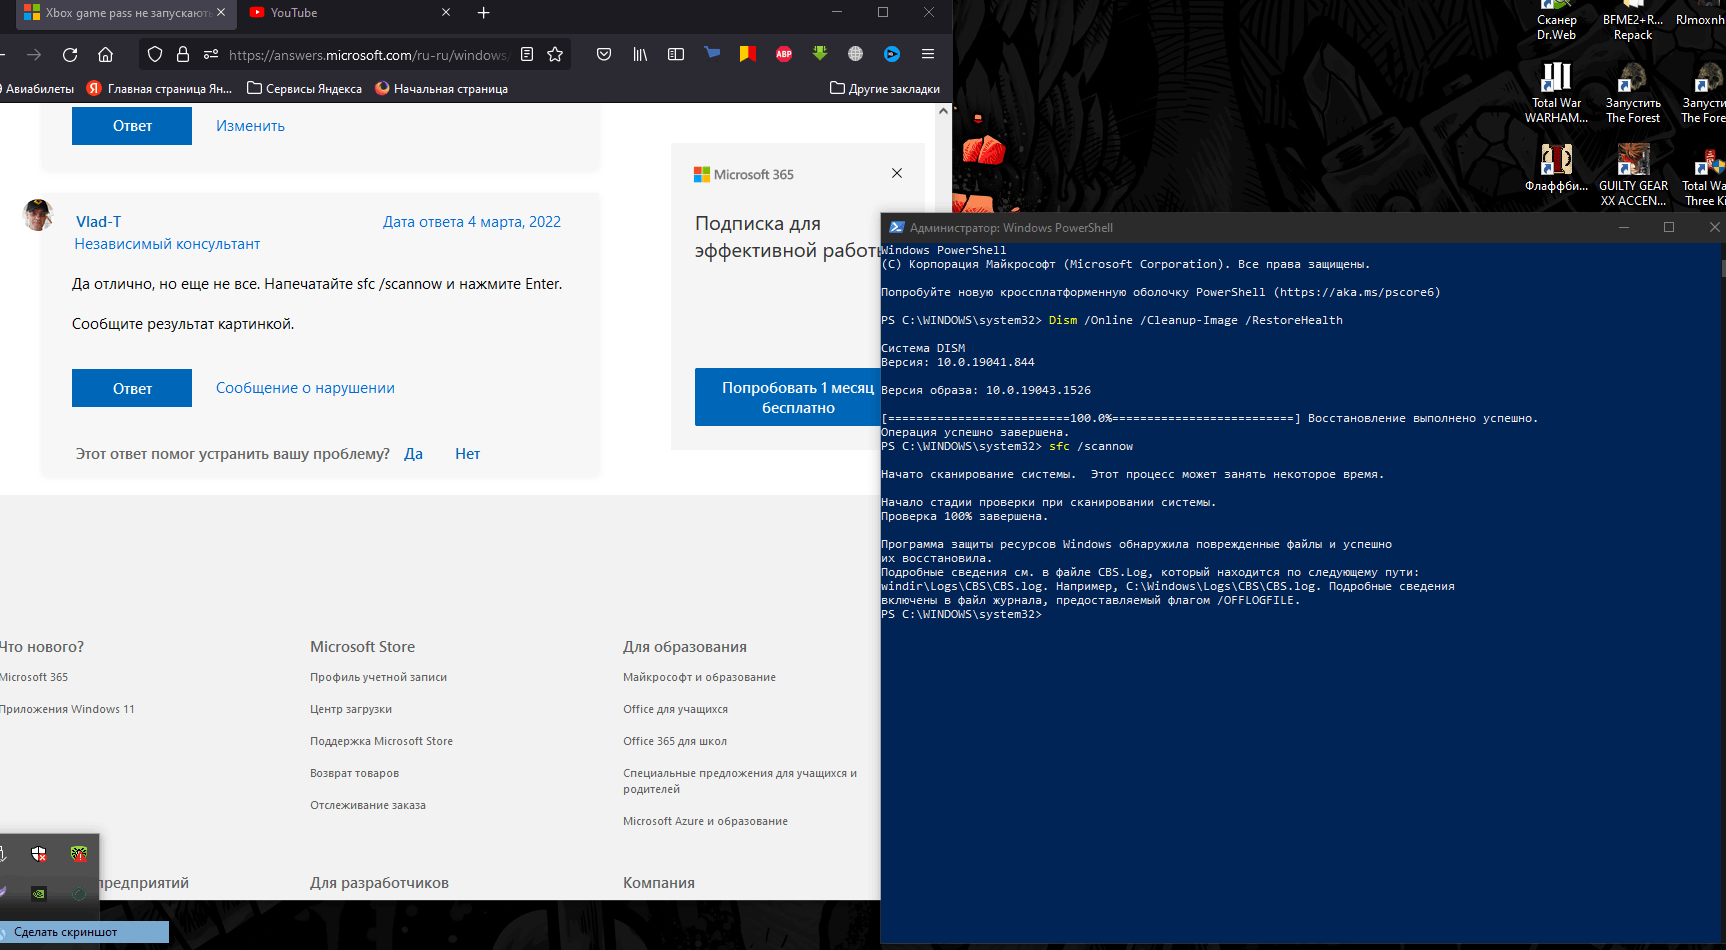Open Adblock Plus extension icon

coord(784,54)
